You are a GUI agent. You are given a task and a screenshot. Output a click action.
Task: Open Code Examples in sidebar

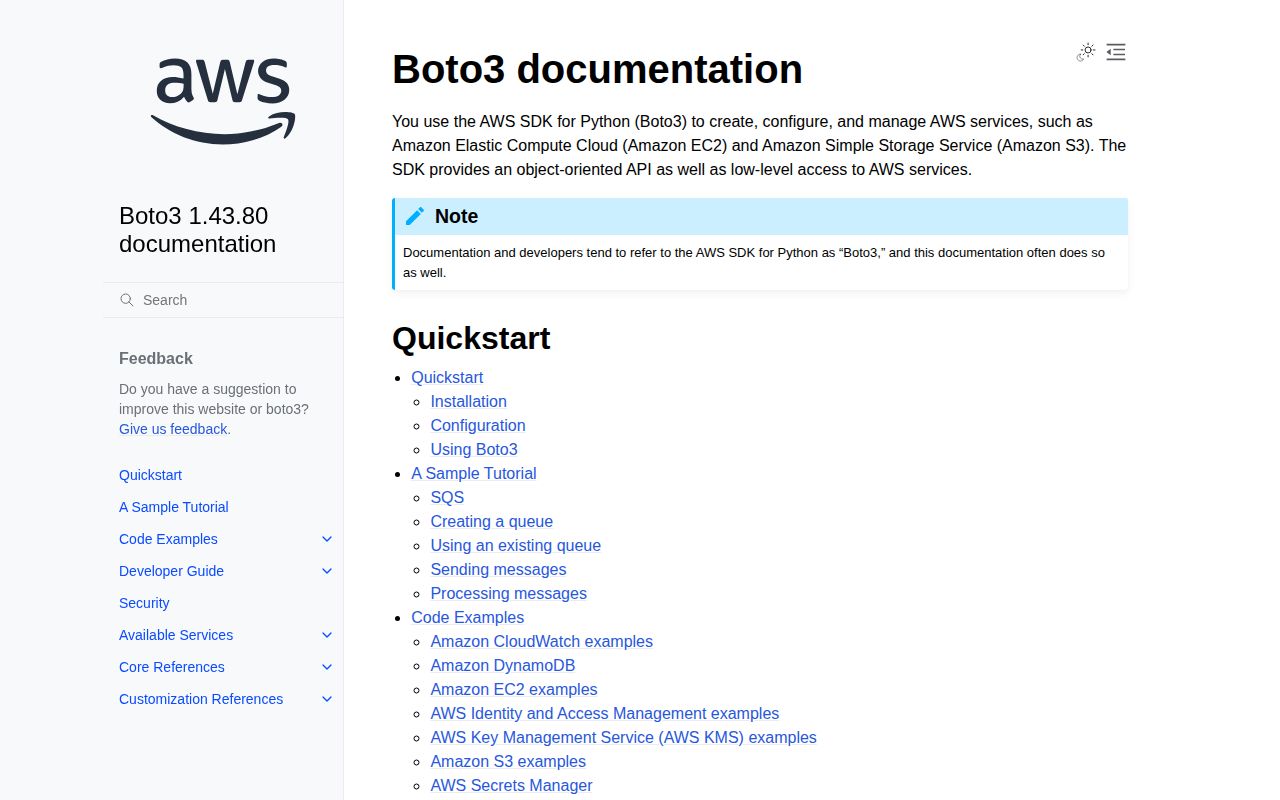[x=168, y=539]
